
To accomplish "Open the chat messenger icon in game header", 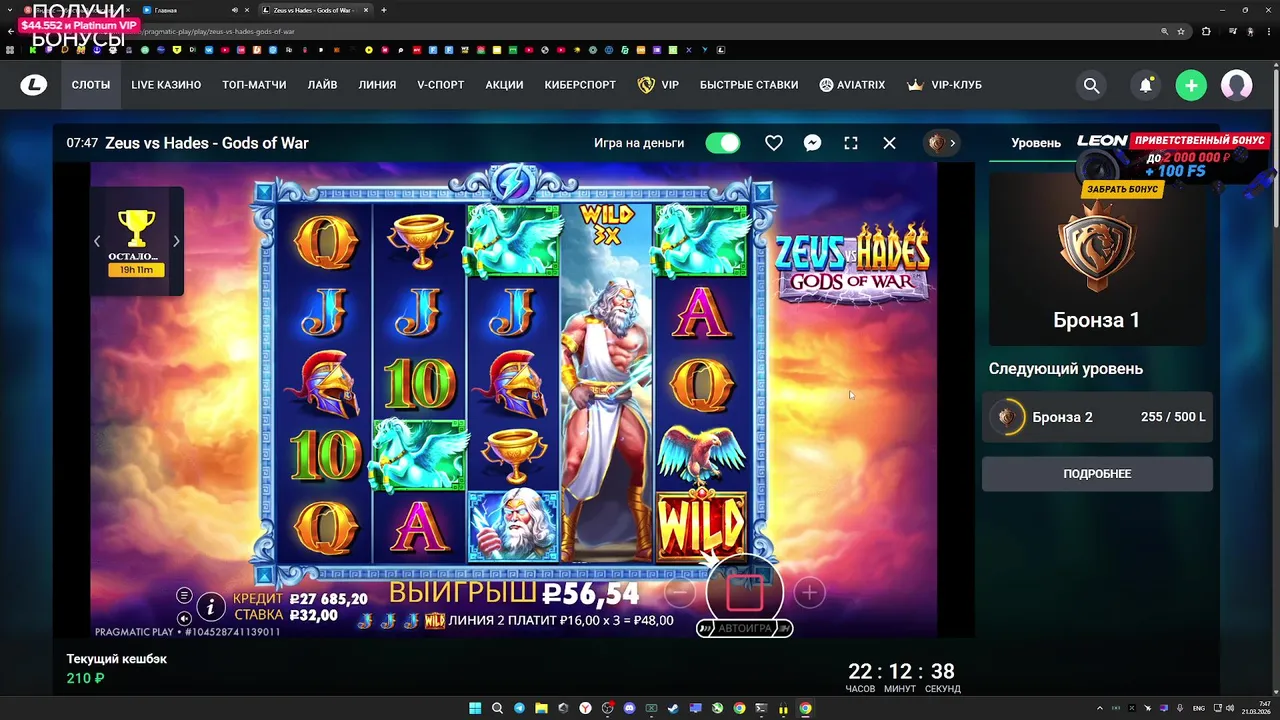I will point(813,143).
